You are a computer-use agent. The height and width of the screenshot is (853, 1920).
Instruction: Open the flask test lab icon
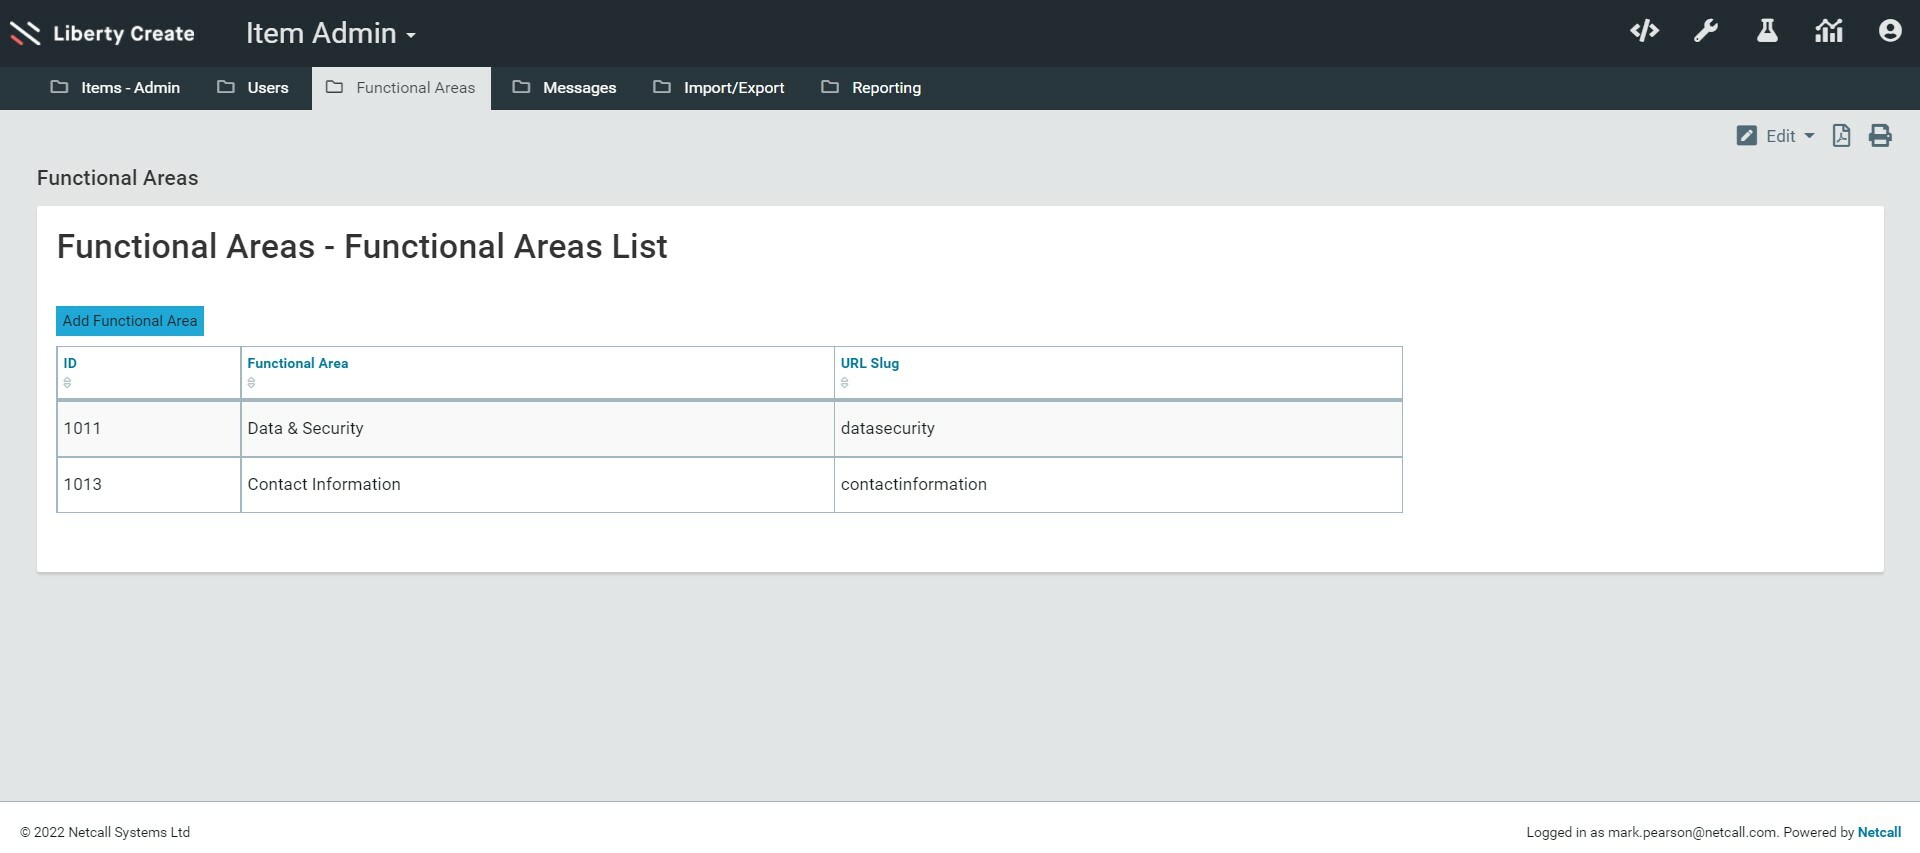click(x=1767, y=32)
